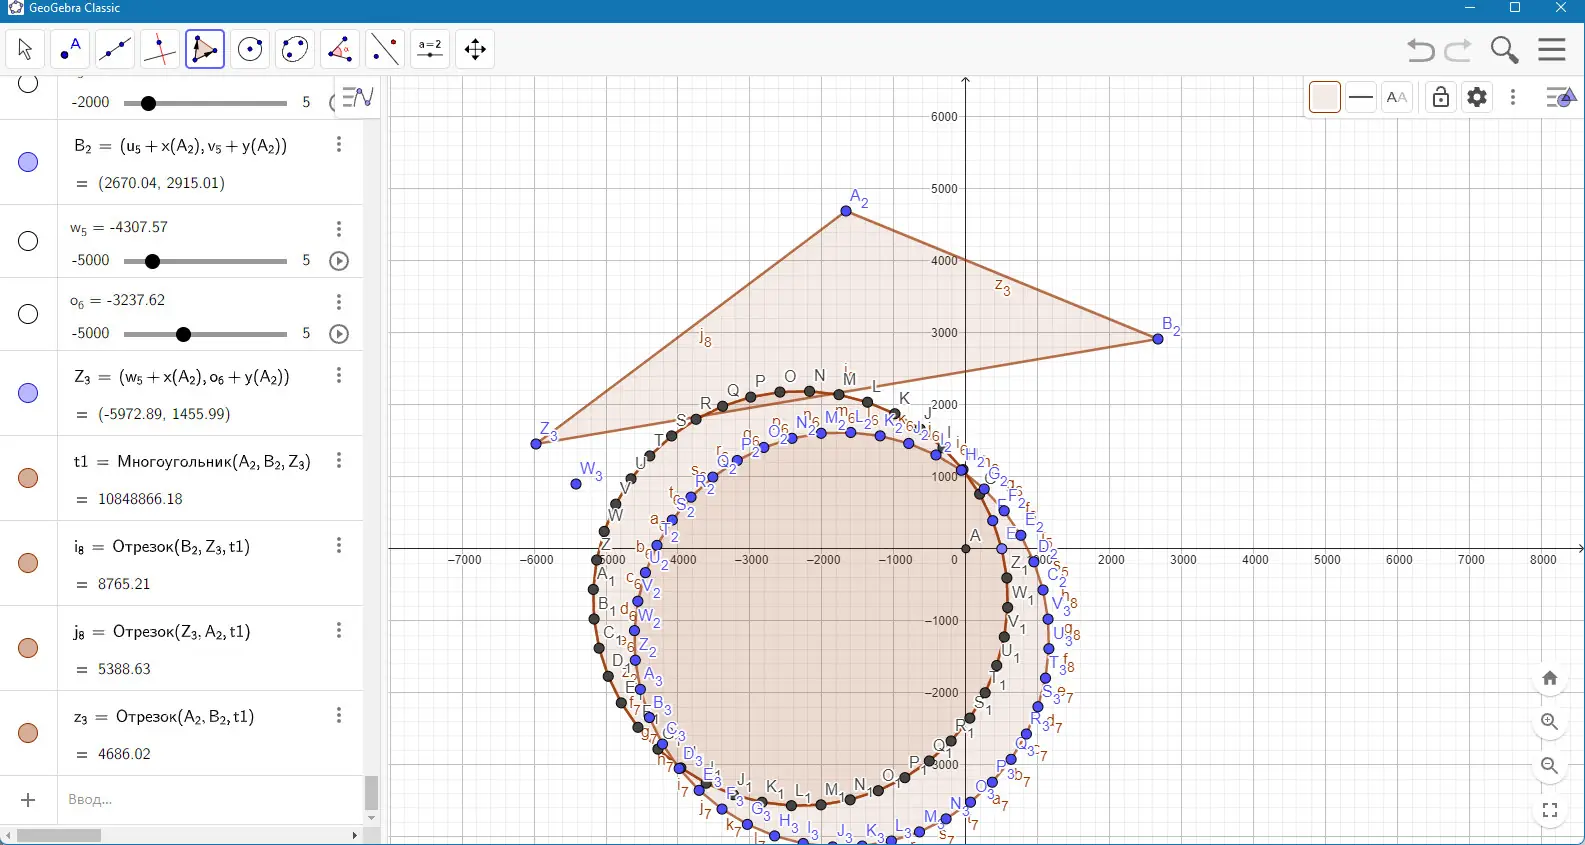This screenshot has height=845, width=1585.
Task: Open more options for z3 segment row
Action: [x=339, y=715]
